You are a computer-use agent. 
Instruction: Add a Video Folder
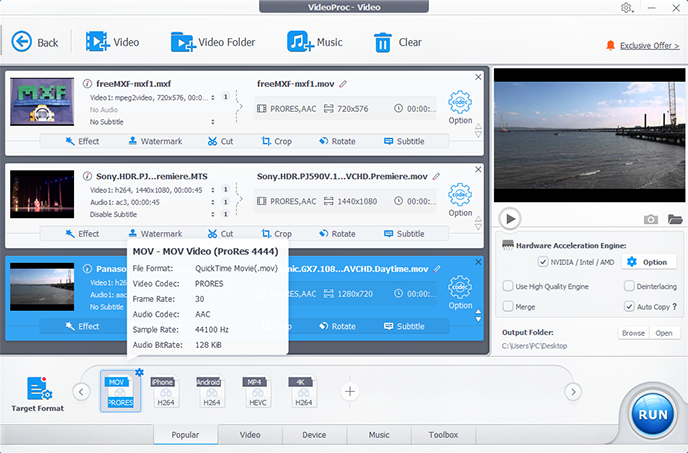click(x=213, y=42)
